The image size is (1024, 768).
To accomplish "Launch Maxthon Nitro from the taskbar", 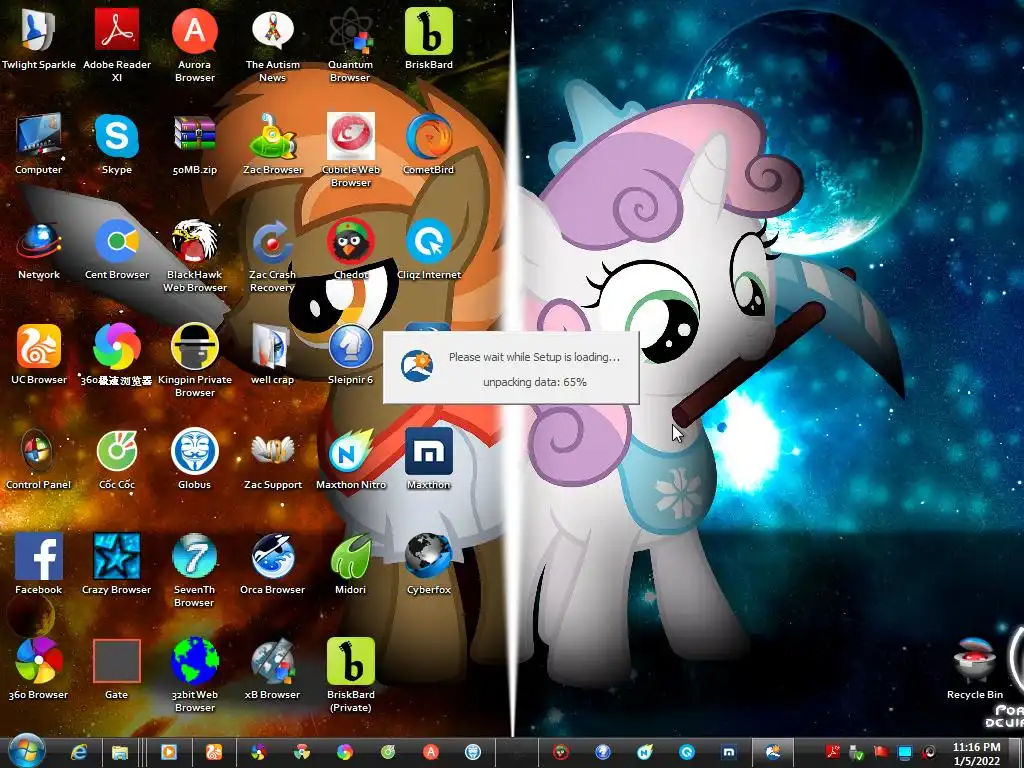I will click(x=645, y=753).
